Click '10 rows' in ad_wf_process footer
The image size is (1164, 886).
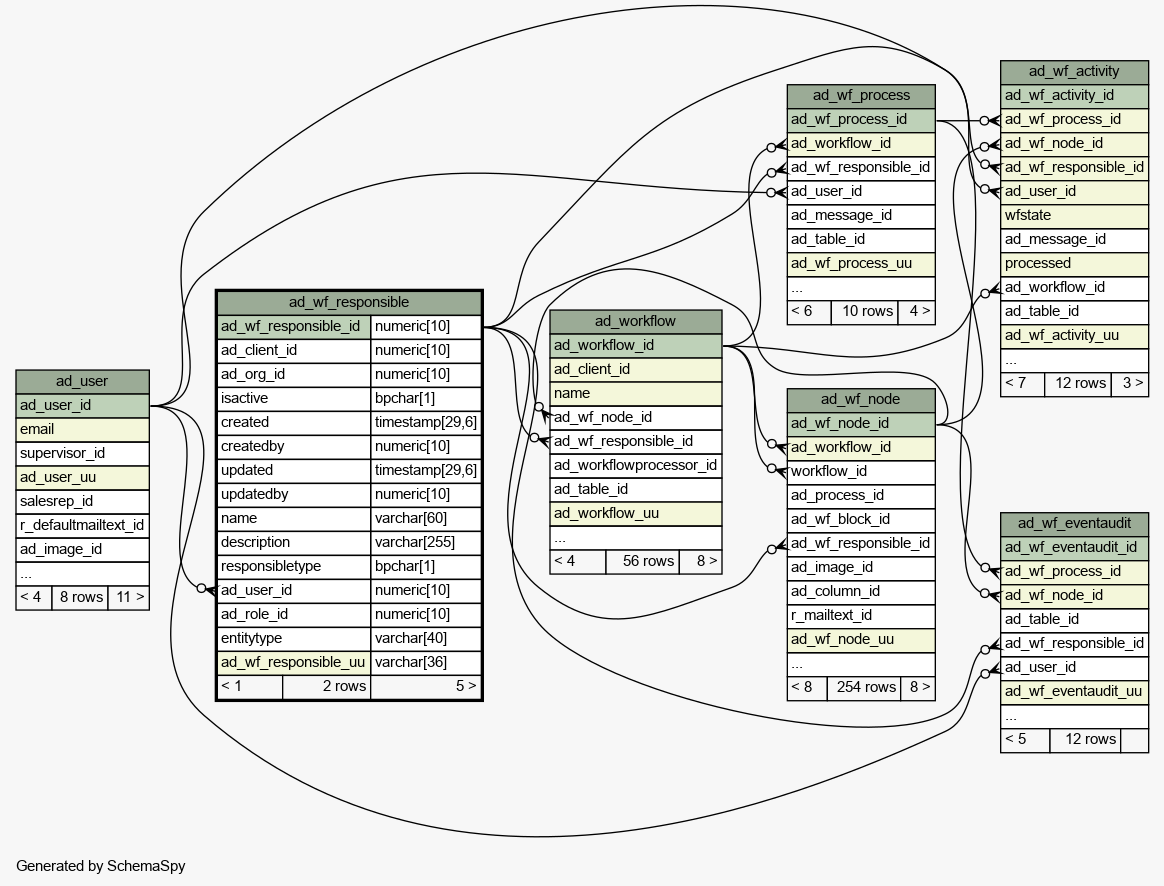(865, 312)
